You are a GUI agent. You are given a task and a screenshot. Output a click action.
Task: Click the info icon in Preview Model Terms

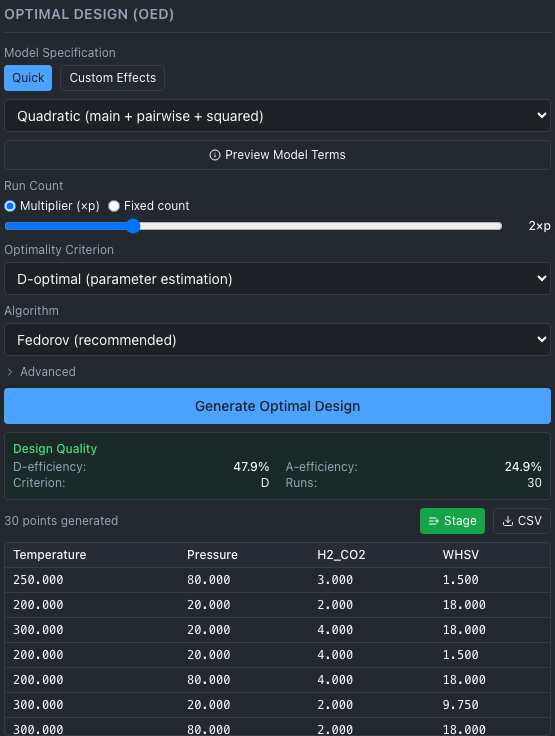pos(215,155)
